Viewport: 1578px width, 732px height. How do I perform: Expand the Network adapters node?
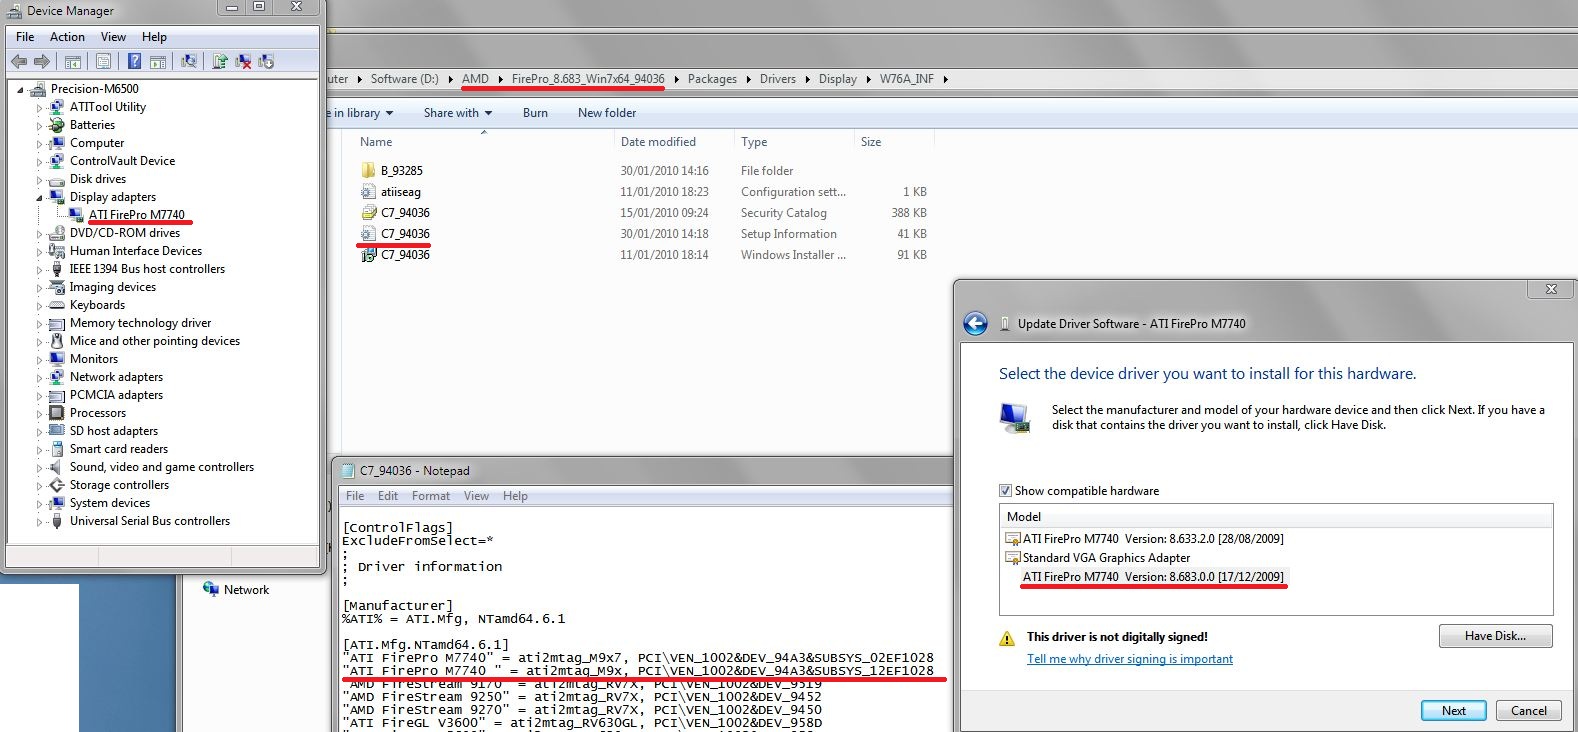click(x=40, y=378)
